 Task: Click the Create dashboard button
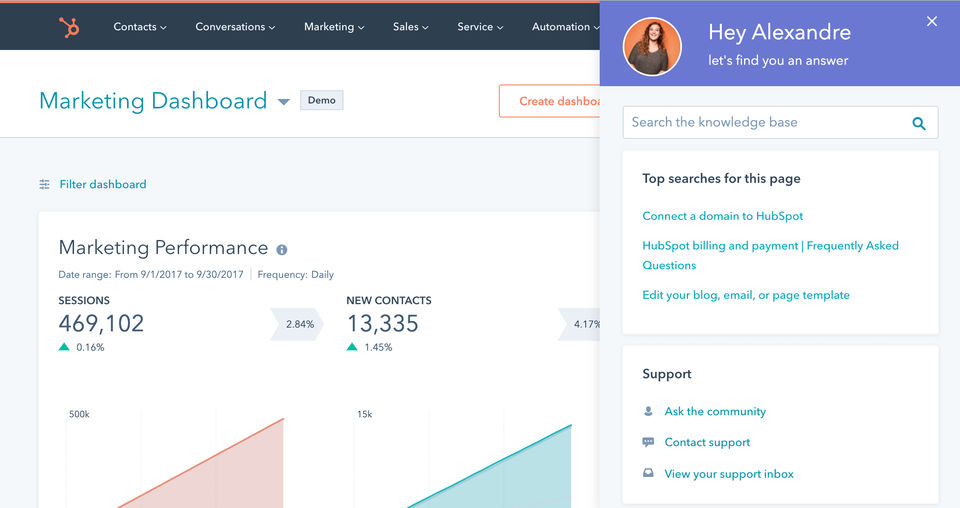click(x=550, y=101)
